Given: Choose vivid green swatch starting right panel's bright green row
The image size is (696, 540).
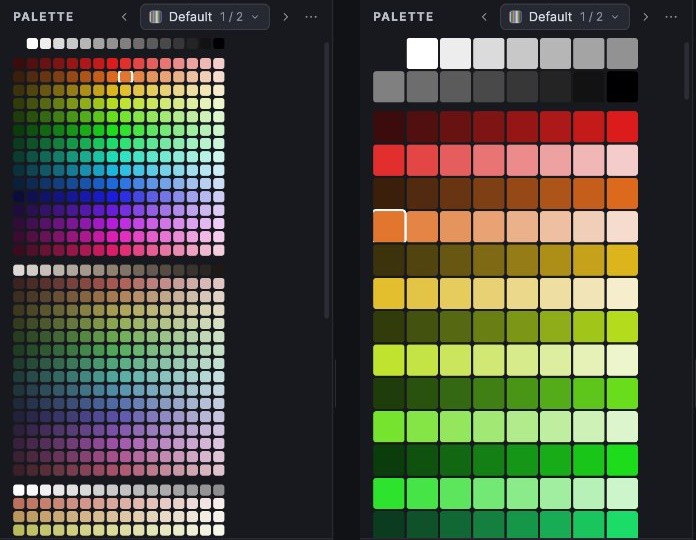Looking at the screenshot, I should (x=389, y=493).
